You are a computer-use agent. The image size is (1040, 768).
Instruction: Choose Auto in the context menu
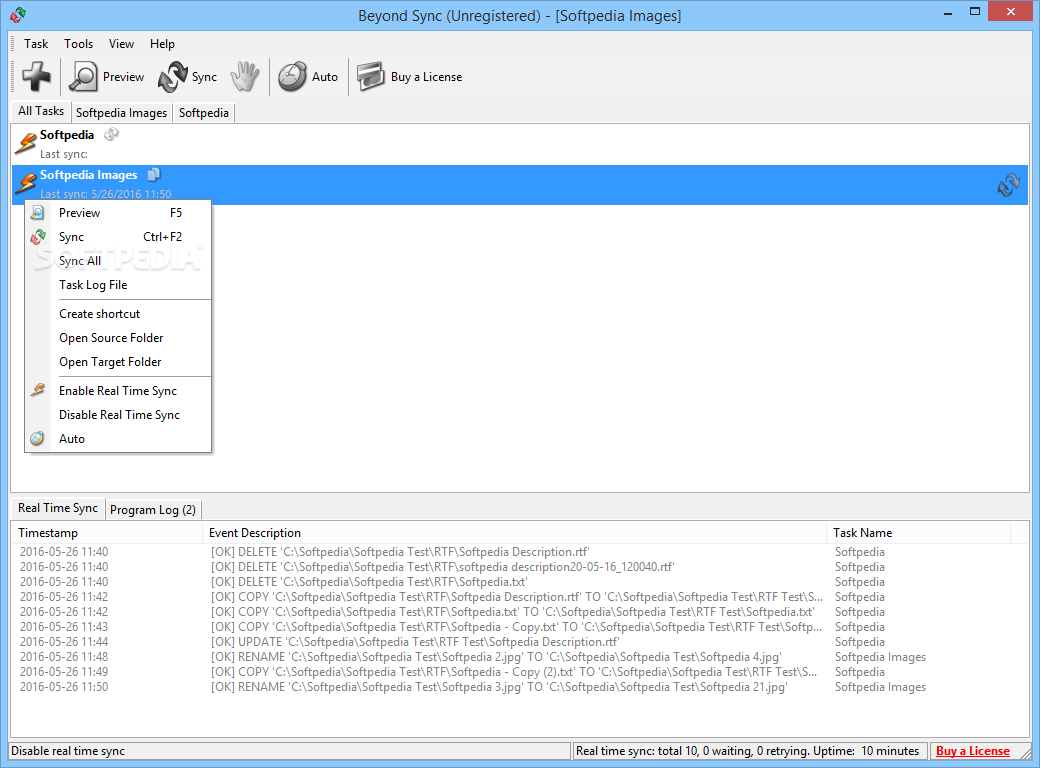coord(118,438)
